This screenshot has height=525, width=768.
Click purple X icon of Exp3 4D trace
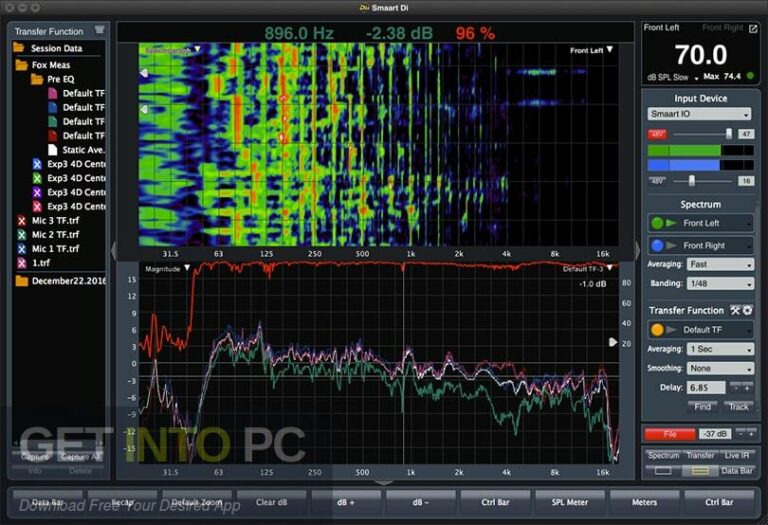[37, 192]
